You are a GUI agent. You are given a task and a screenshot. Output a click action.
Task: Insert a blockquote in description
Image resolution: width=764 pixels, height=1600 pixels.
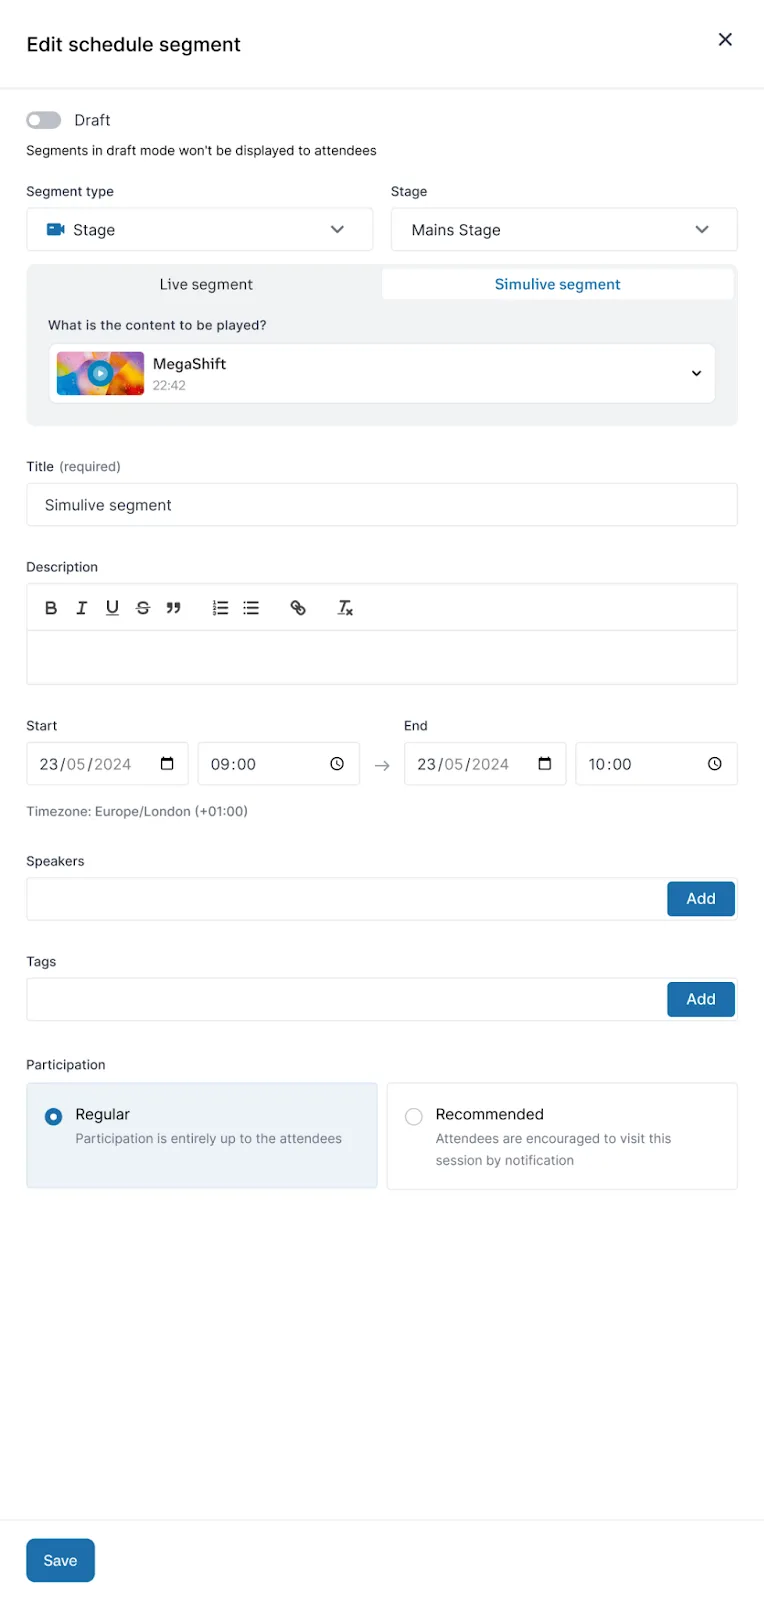click(x=174, y=608)
